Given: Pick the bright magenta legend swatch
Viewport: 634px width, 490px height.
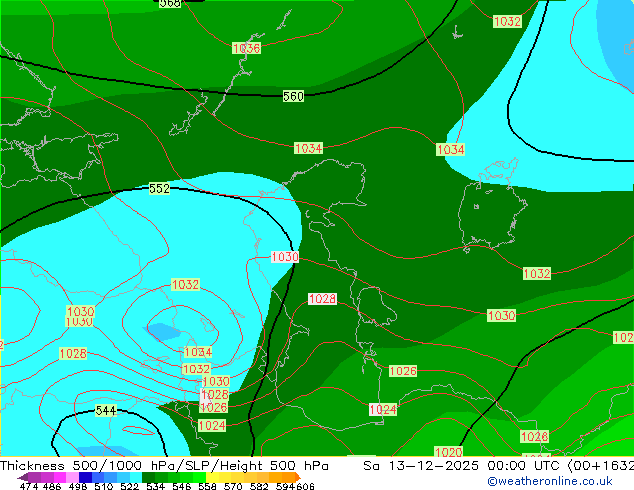Looking at the screenshot, I should point(60,477).
